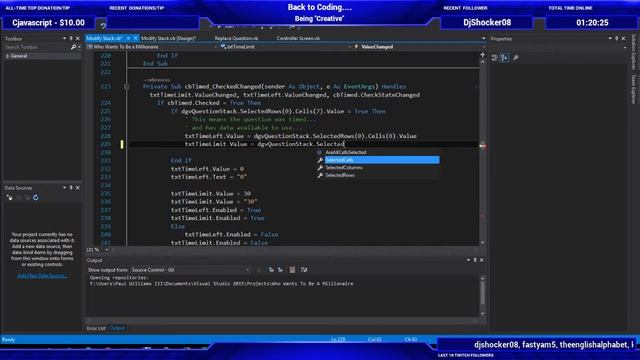Click the Search Toolbox input field
Viewport: 640px width, 360px height.
(x=37, y=47)
